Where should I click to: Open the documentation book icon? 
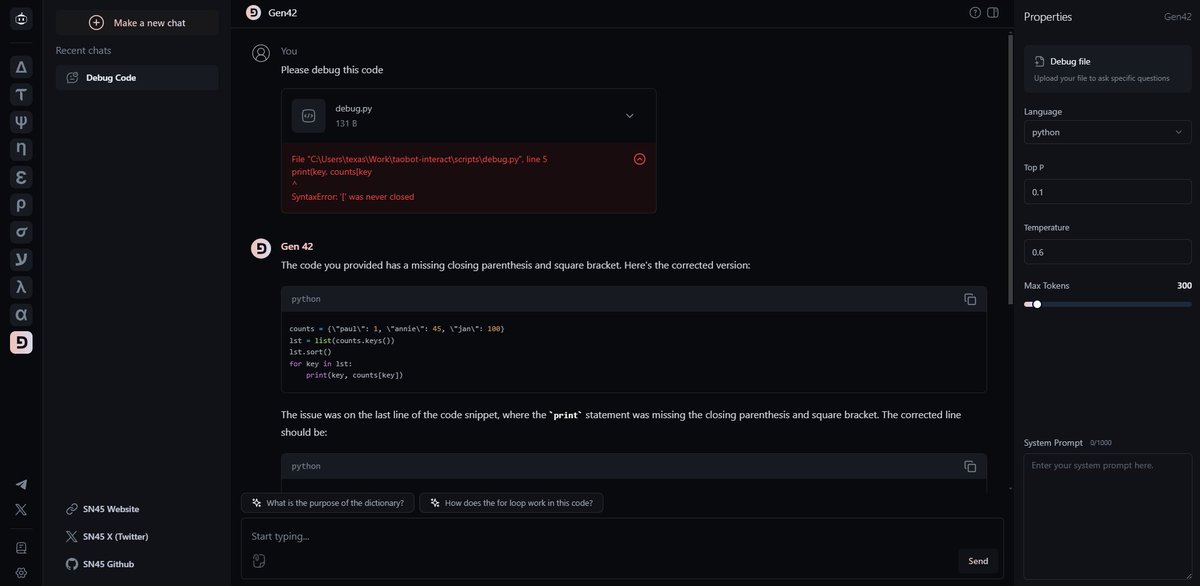21,548
